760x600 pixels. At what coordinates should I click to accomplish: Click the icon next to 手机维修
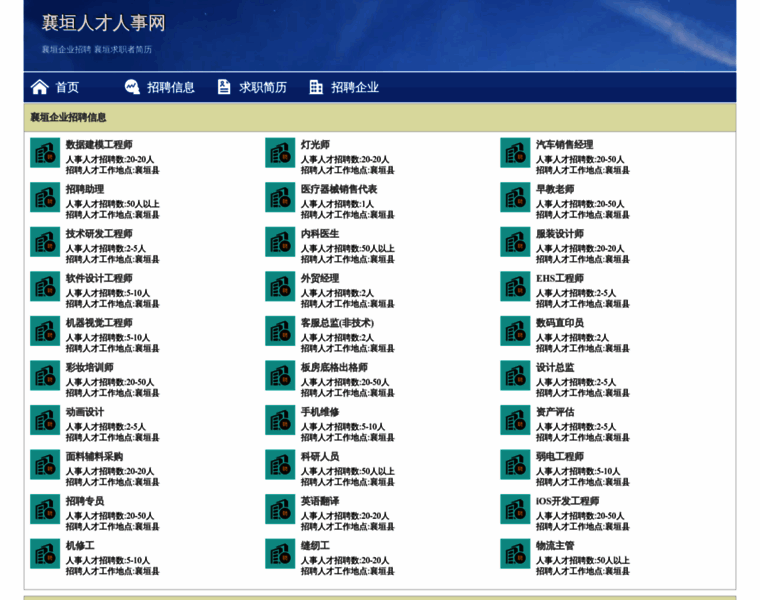[280, 420]
